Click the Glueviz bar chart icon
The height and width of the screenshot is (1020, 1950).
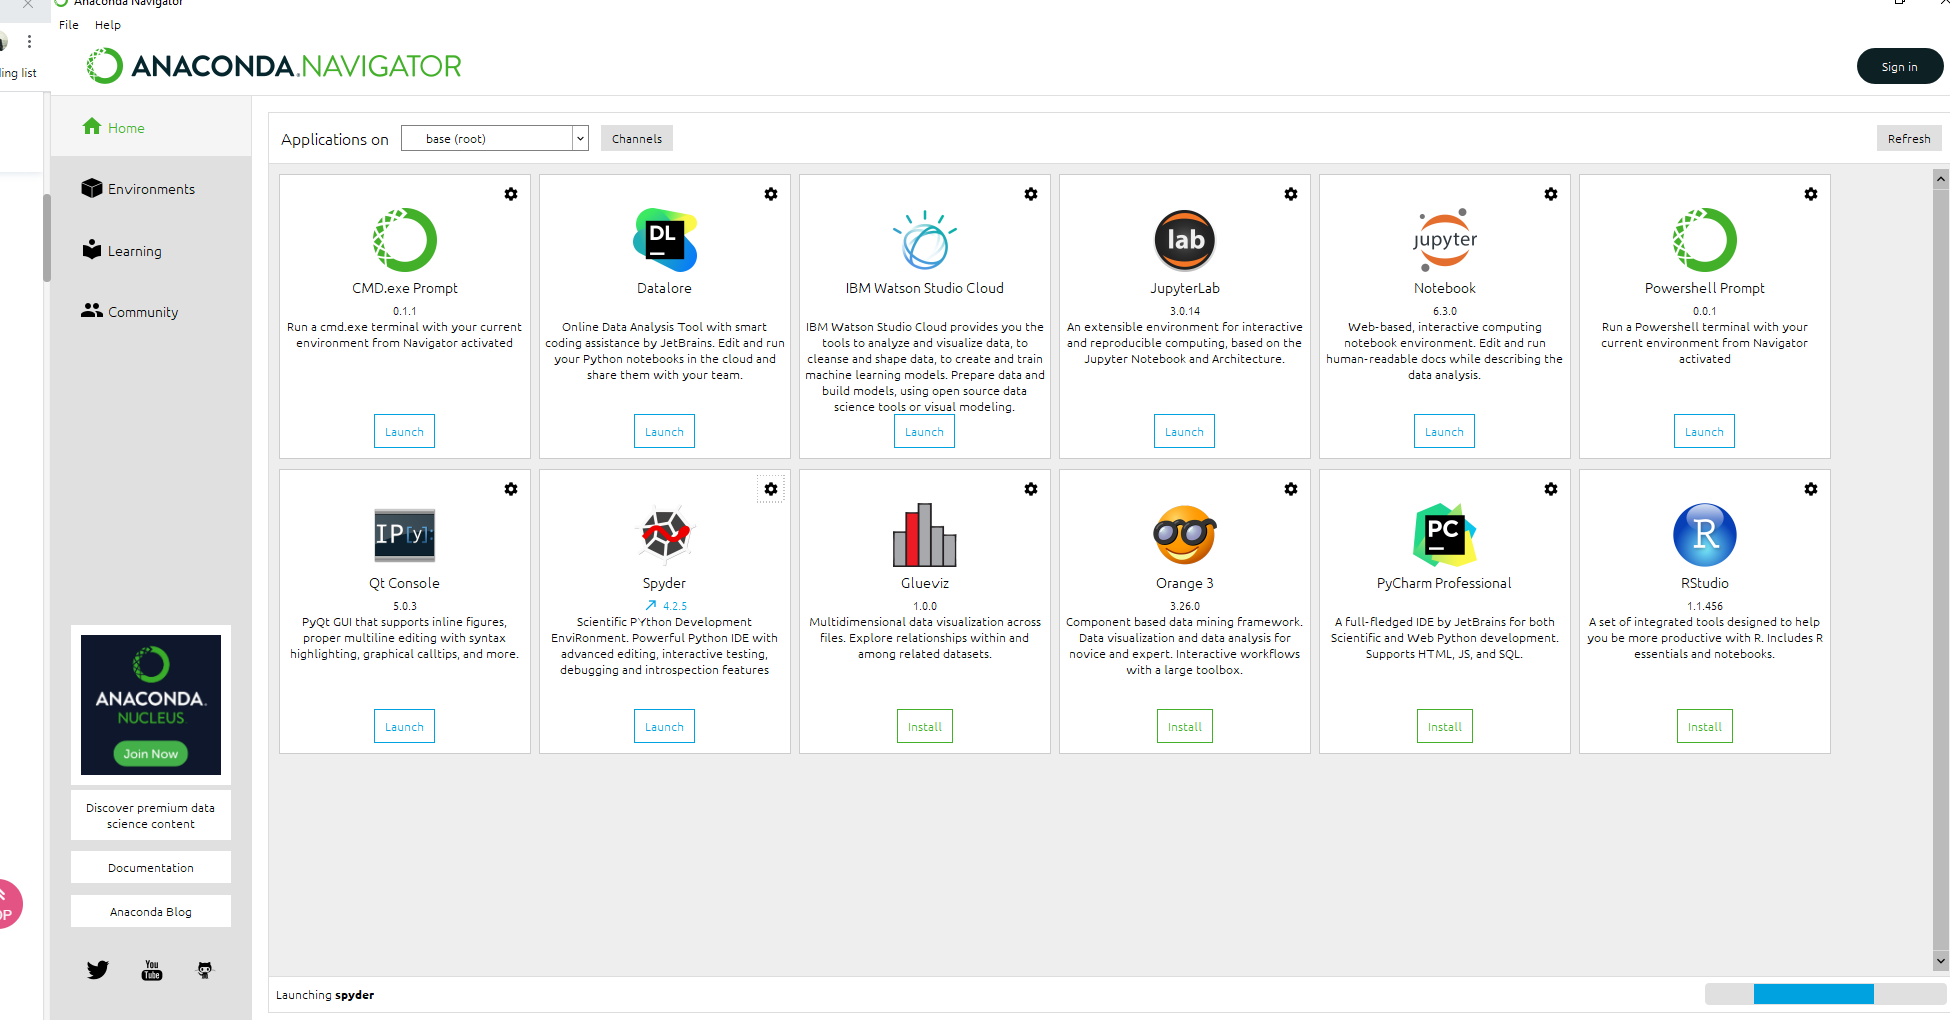click(x=925, y=535)
